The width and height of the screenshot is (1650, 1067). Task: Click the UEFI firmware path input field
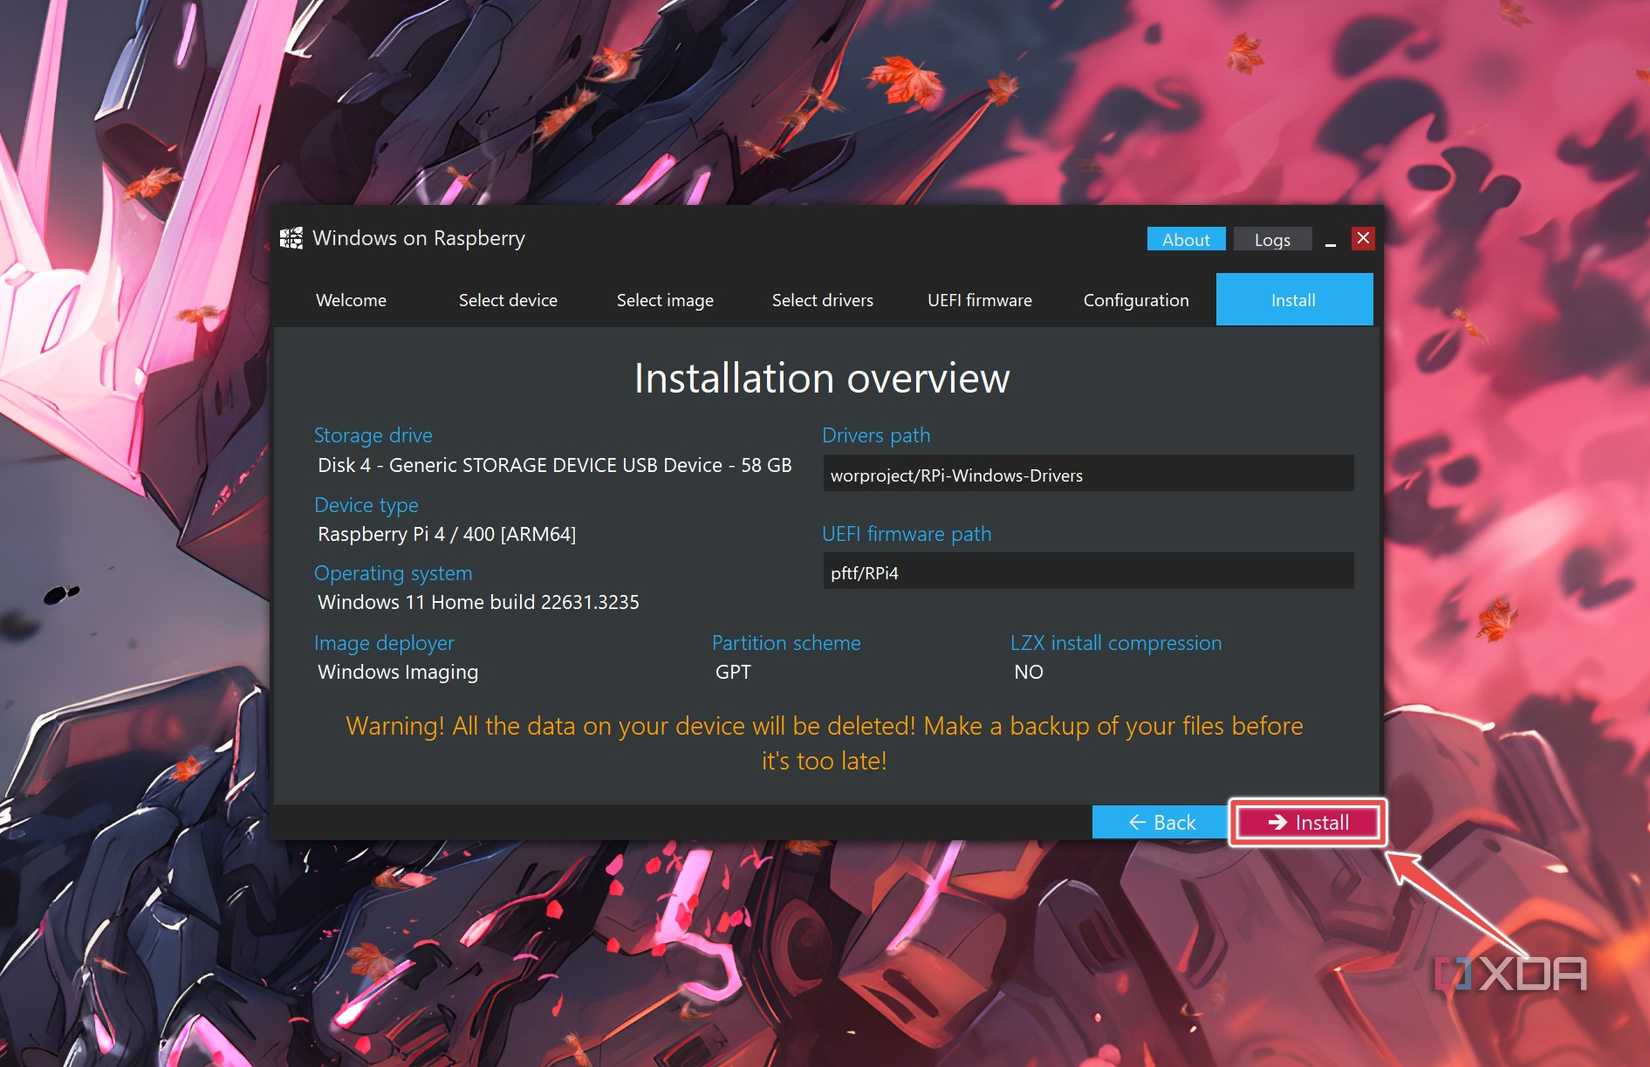pos(1087,571)
